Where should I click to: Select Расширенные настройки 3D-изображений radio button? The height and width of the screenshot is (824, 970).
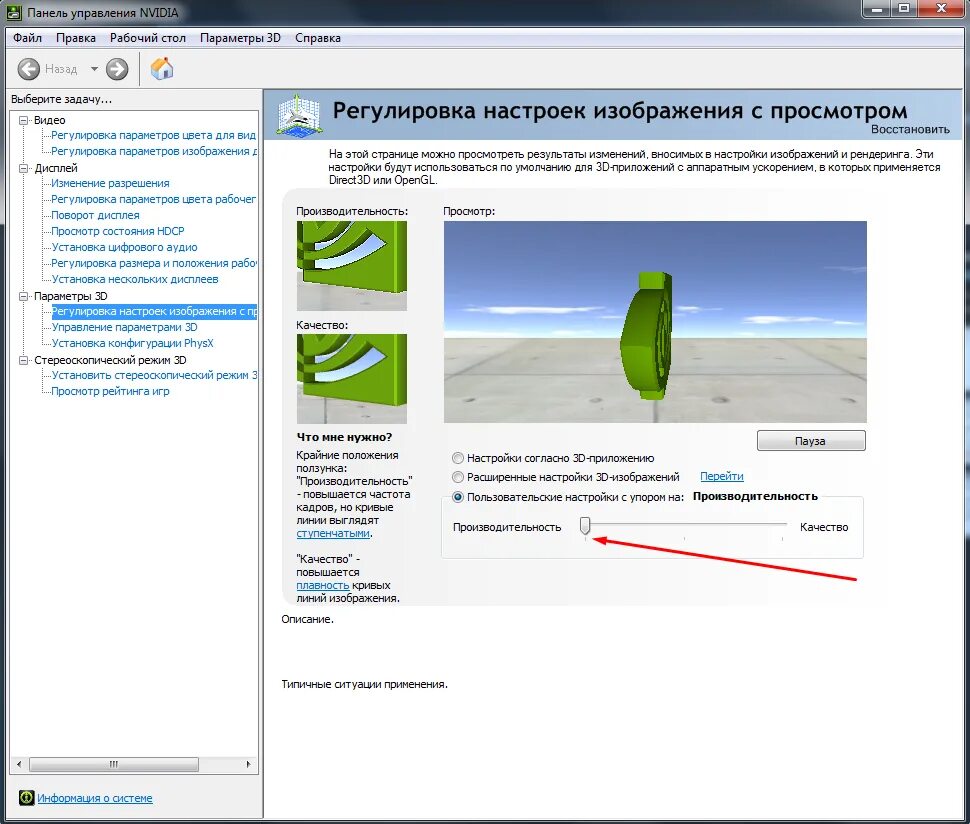pos(458,477)
